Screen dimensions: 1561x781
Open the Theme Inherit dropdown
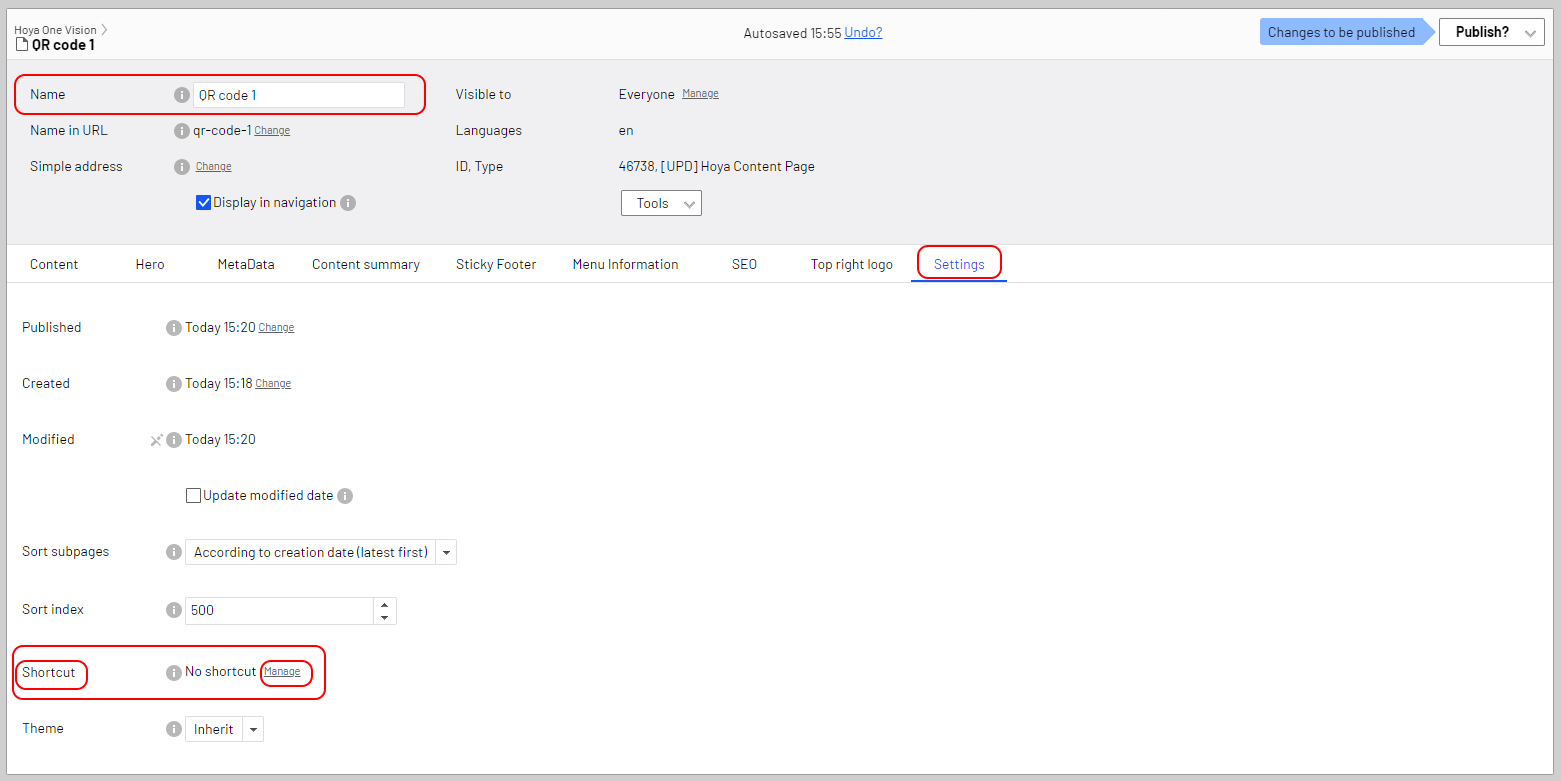click(254, 730)
